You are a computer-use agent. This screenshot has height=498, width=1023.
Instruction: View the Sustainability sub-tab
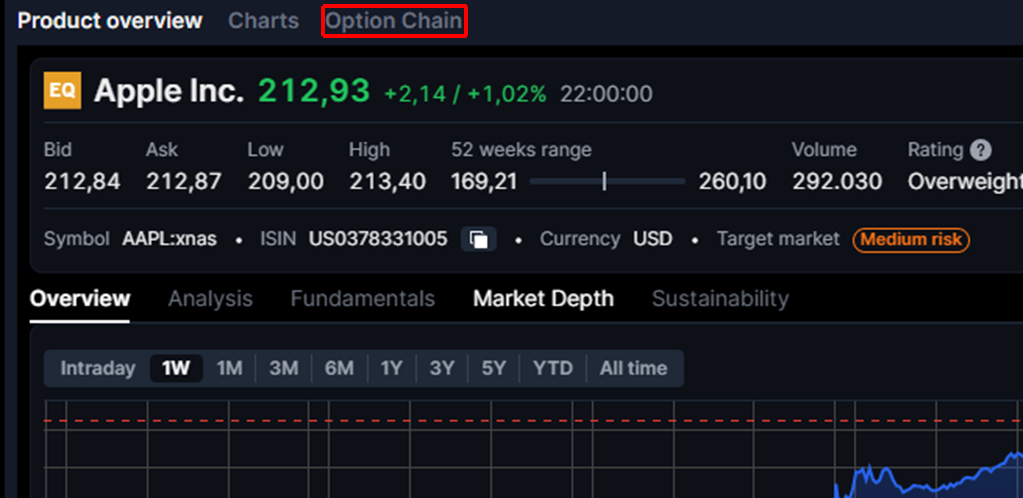pyautogui.click(x=720, y=298)
